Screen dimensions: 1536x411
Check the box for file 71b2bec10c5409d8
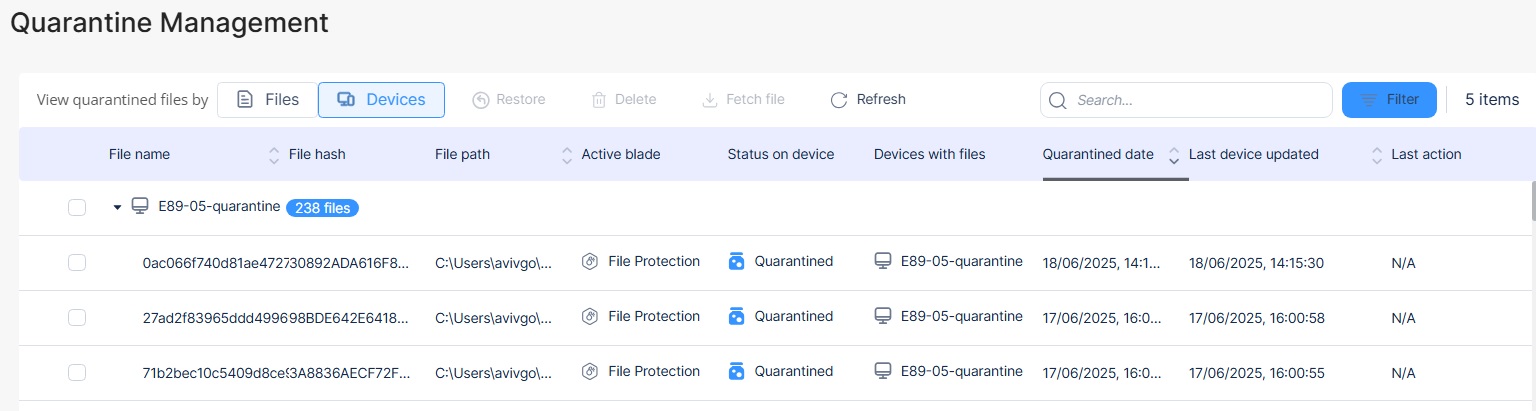click(x=77, y=372)
